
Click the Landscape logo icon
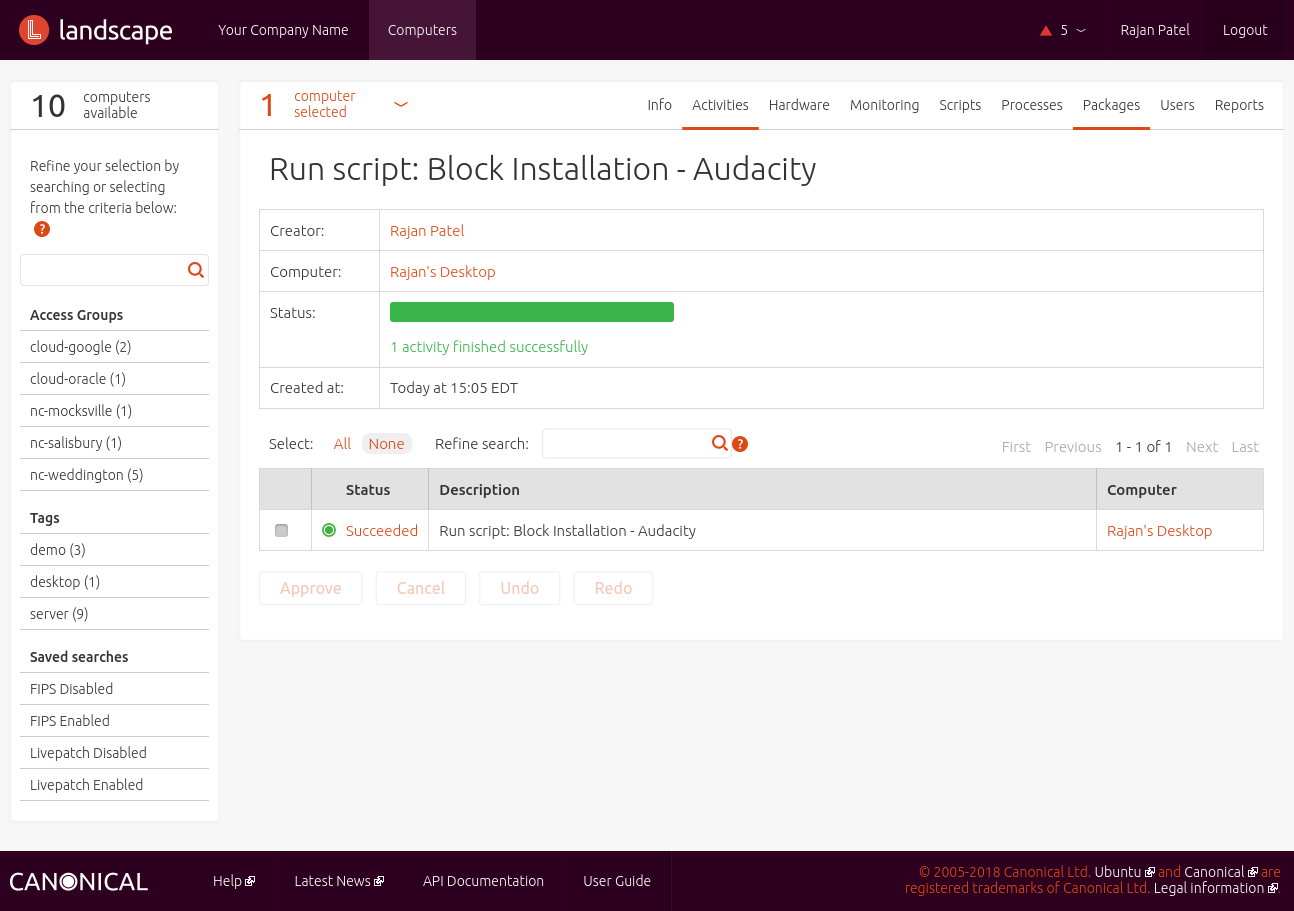point(34,30)
